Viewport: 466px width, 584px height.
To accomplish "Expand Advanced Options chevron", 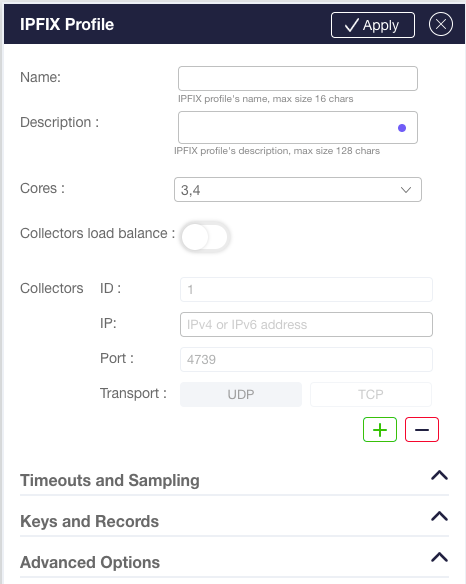I will [440, 558].
